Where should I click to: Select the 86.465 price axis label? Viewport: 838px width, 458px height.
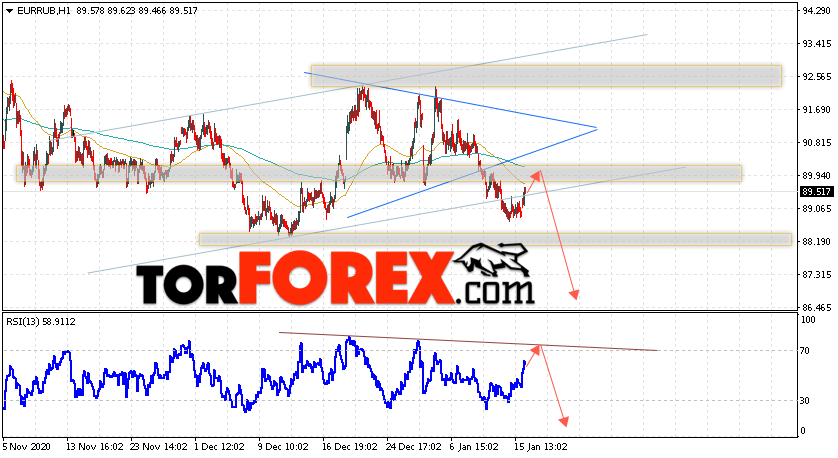click(817, 308)
